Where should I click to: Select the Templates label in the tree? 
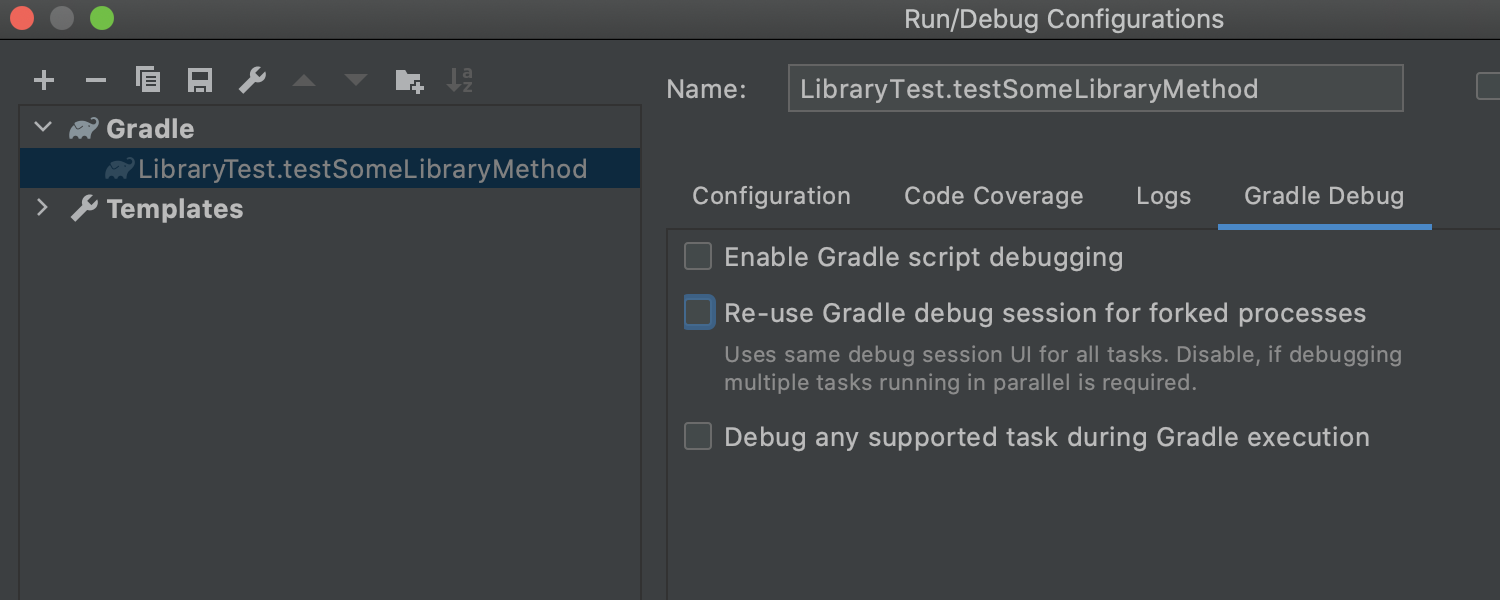175,209
